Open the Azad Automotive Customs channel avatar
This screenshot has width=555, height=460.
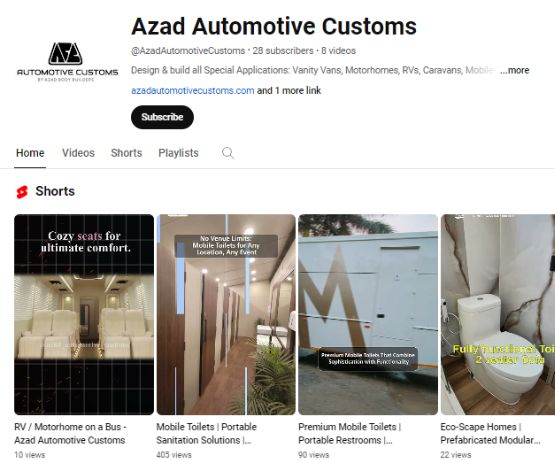coord(67,62)
